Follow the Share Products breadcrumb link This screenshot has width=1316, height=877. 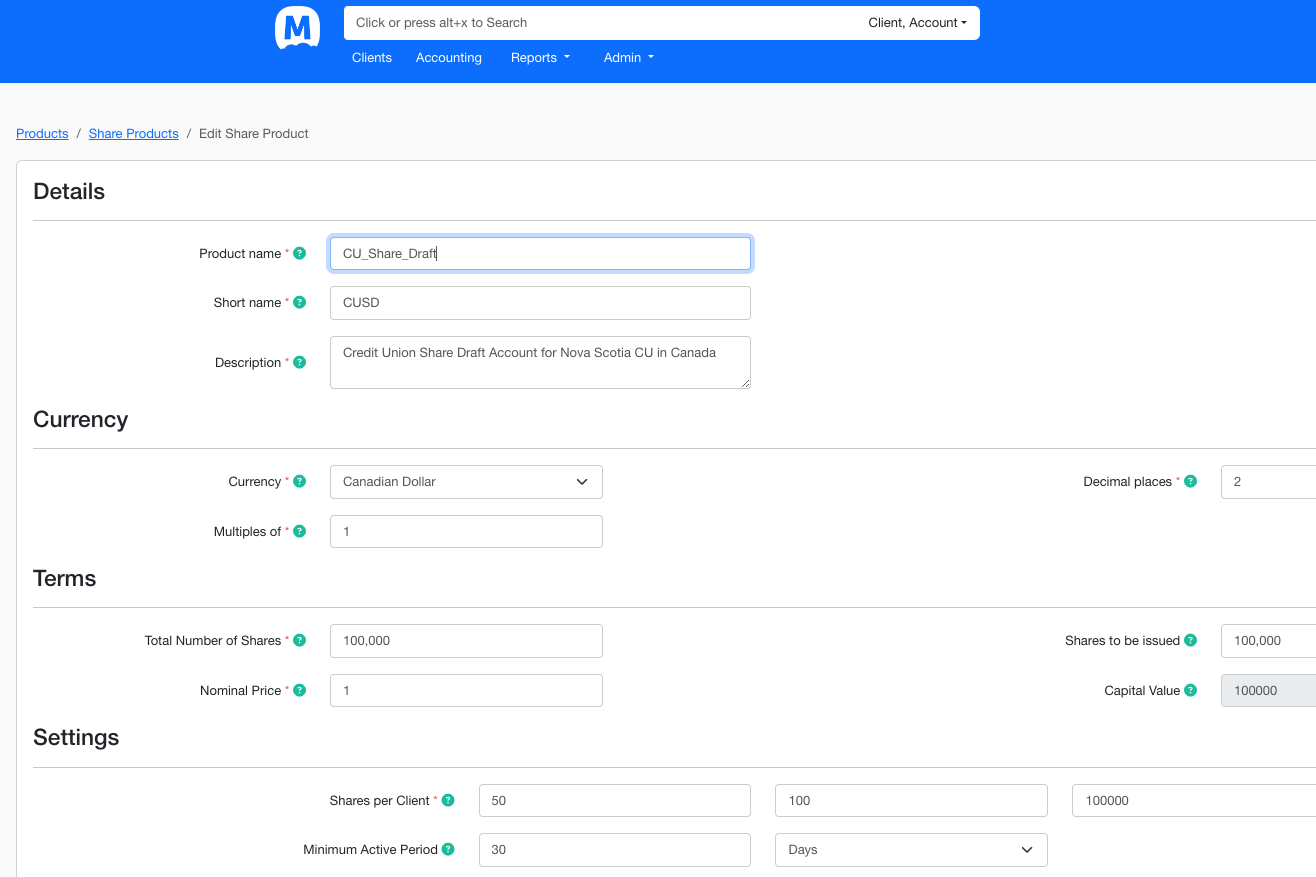(x=133, y=134)
